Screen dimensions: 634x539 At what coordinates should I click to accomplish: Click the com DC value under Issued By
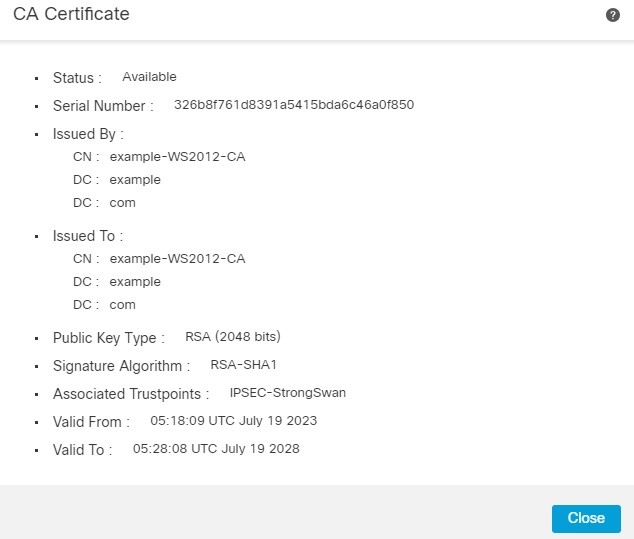point(122,203)
